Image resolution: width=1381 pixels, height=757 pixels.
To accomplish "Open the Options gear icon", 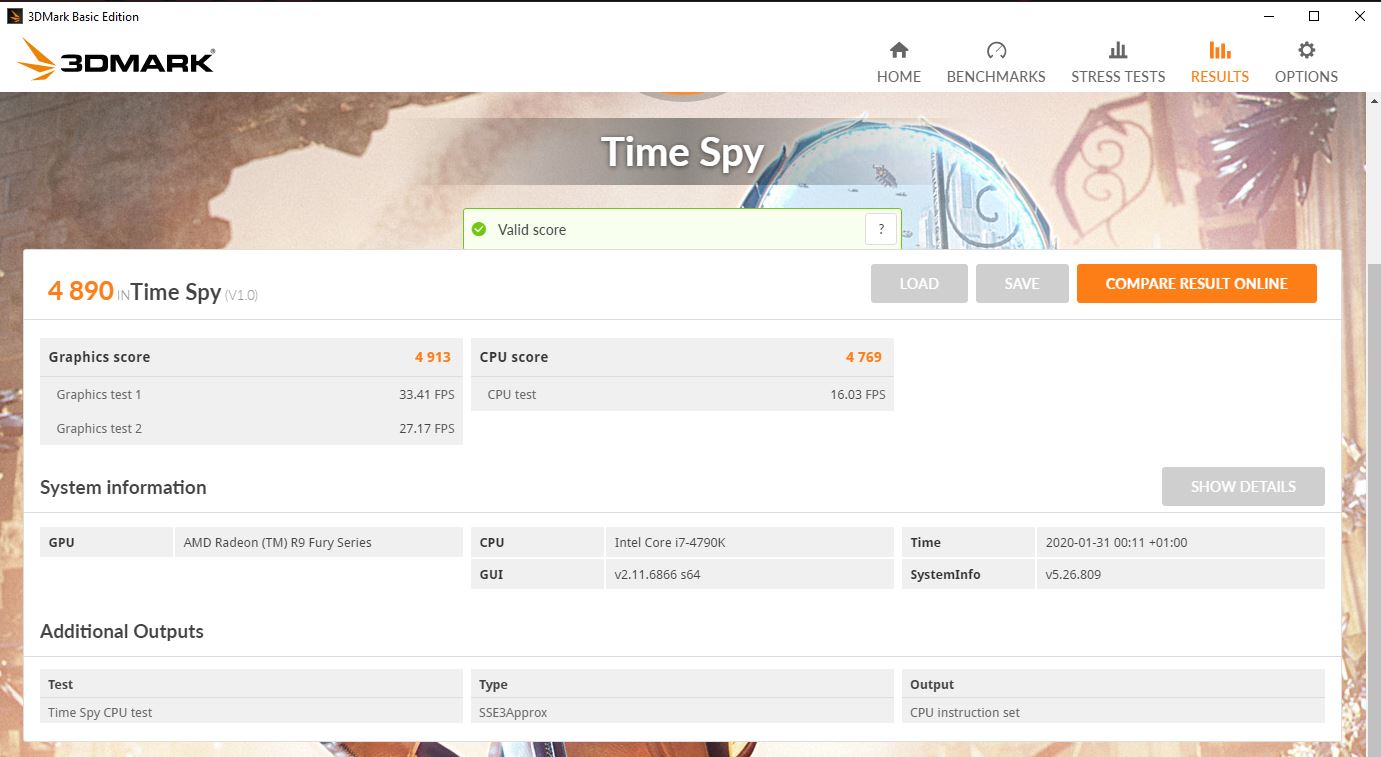I will (1306, 50).
